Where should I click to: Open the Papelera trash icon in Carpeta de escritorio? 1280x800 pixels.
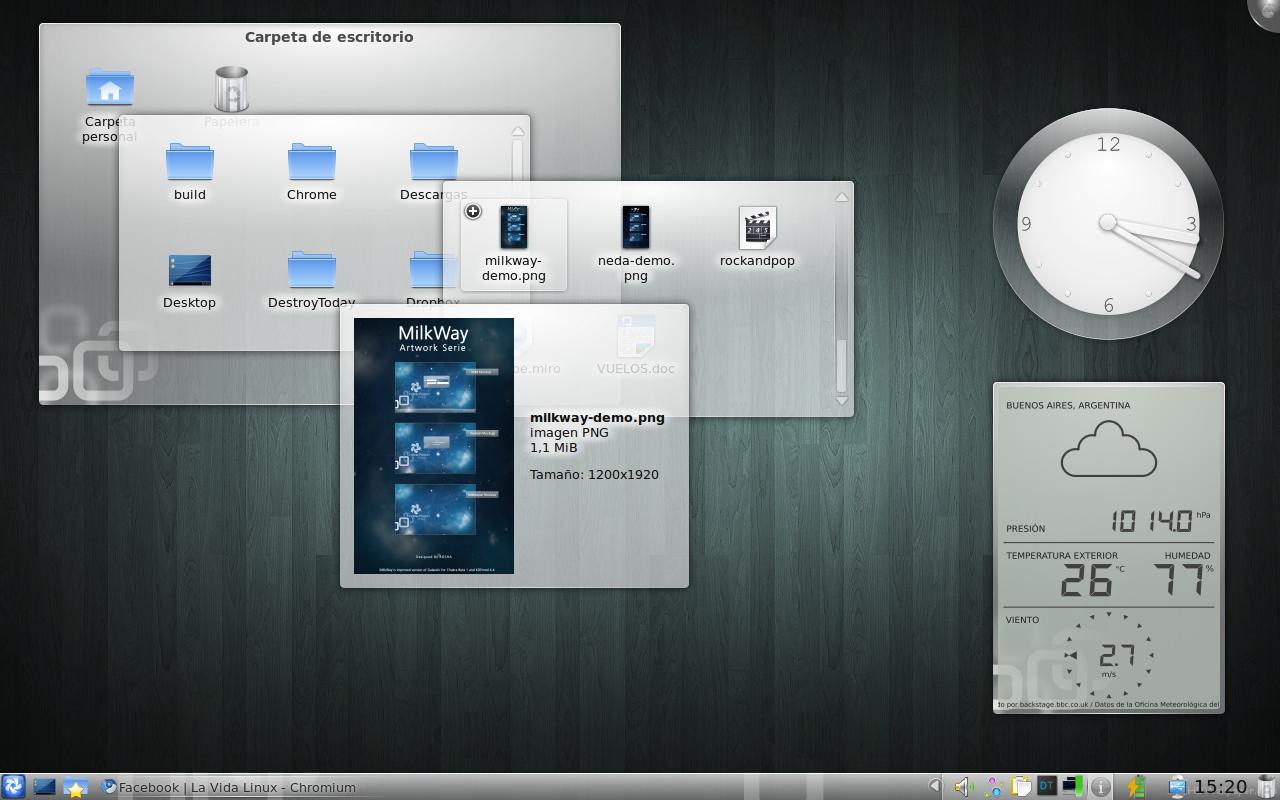tap(232, 88)
